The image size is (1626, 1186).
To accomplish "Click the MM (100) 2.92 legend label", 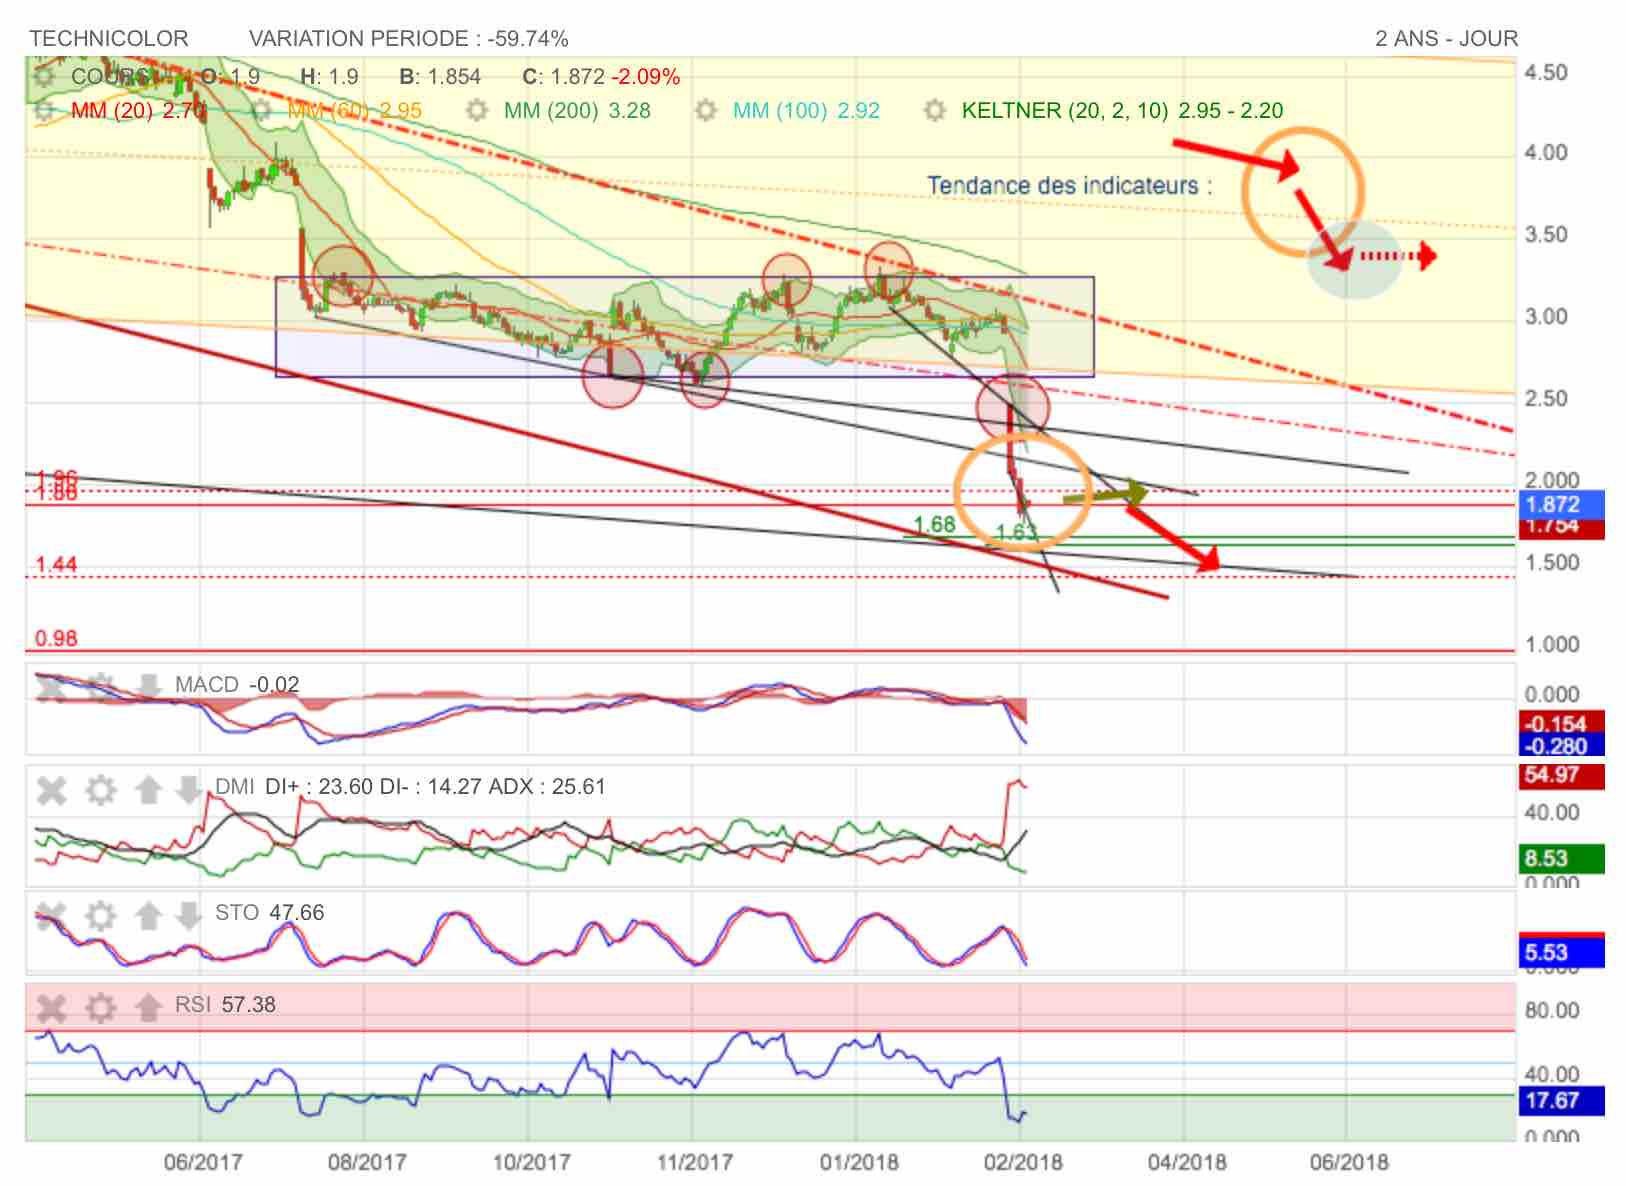I will (806, 111).
